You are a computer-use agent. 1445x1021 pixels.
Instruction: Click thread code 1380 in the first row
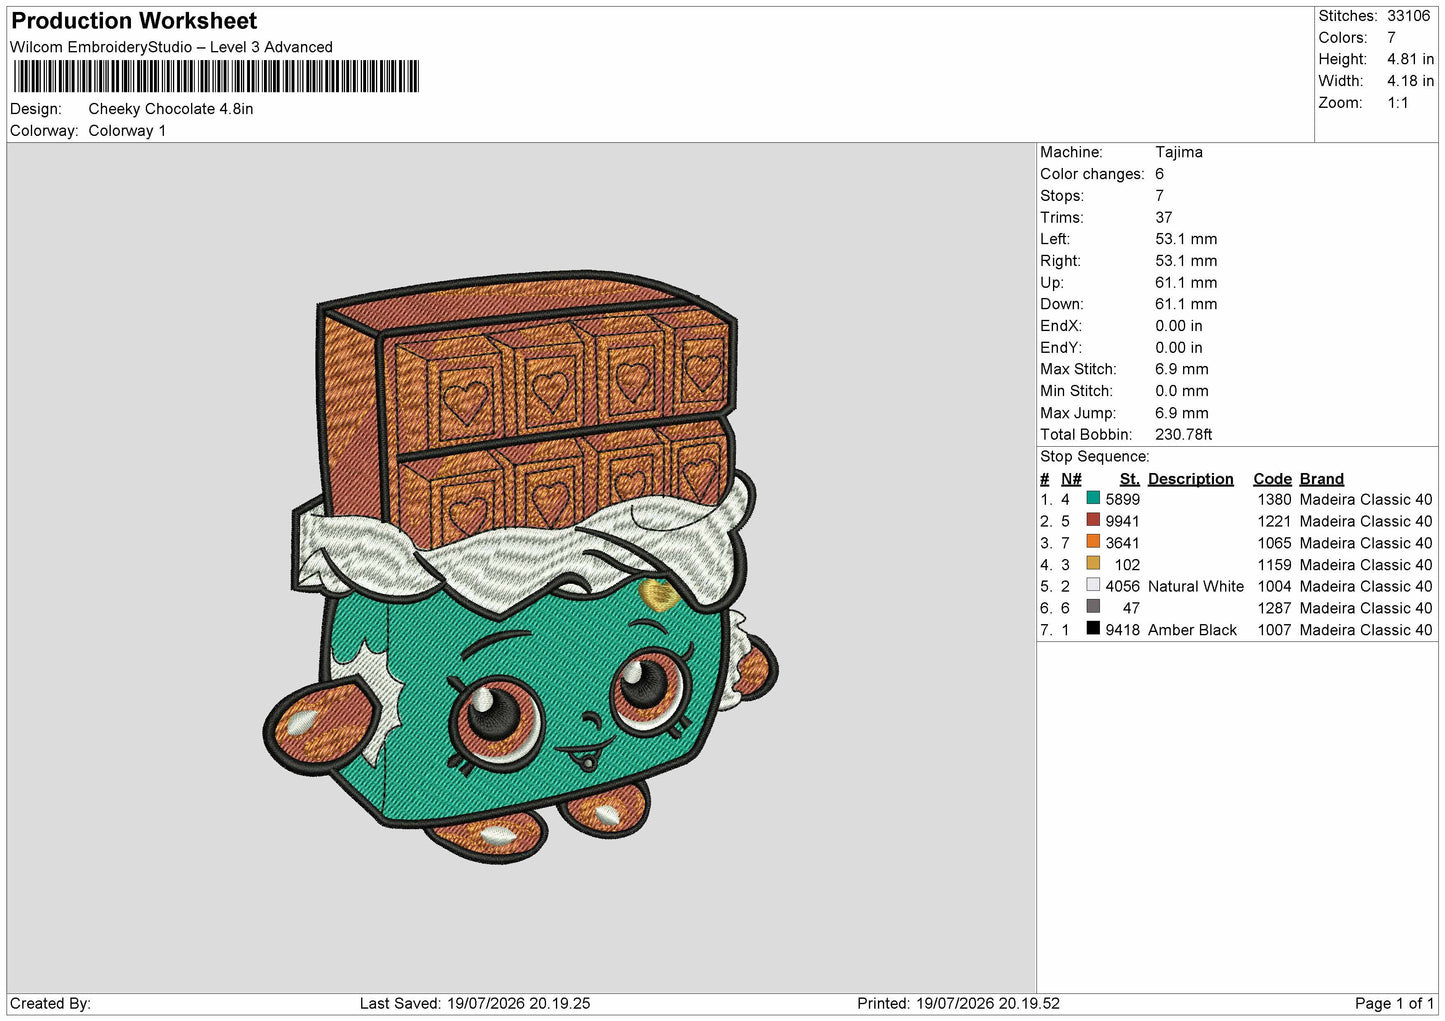click(x=1275, y=499)
